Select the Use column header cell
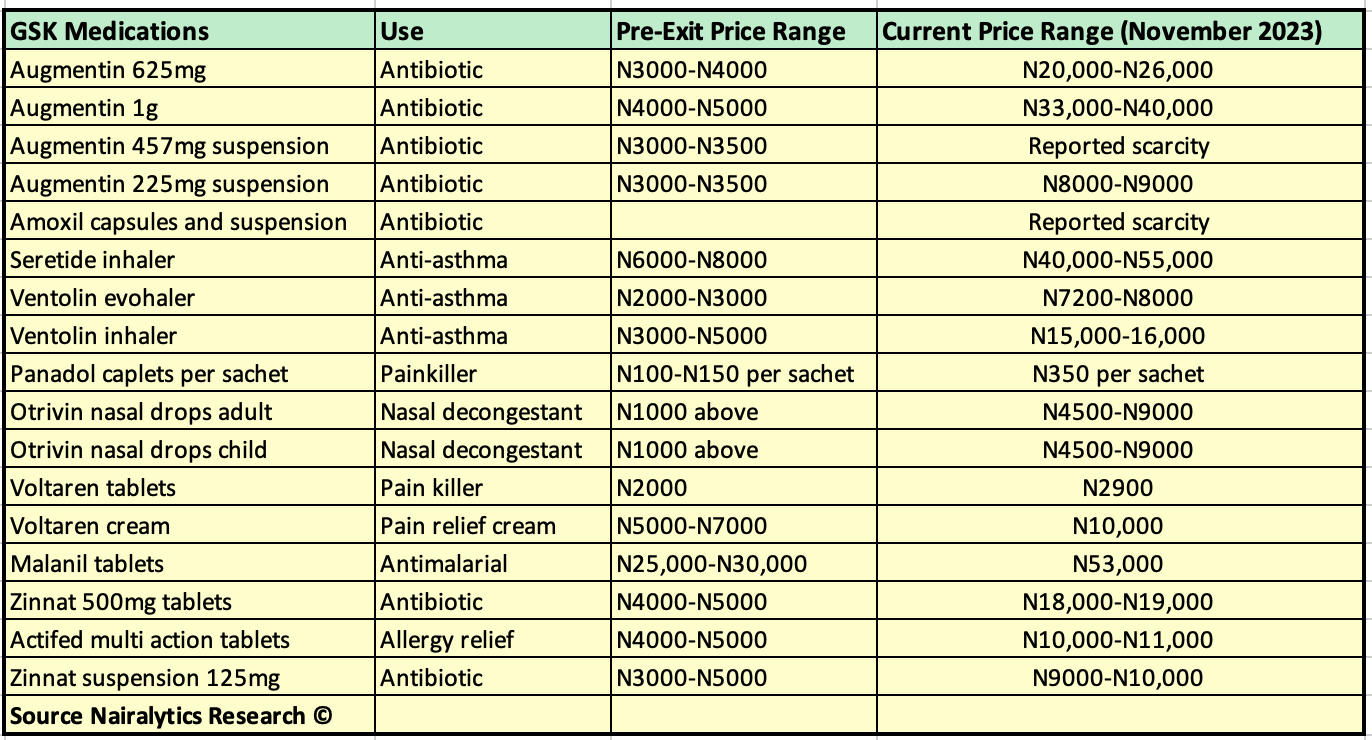Image resolution: width=1372 pixels, height=740 pixels. [493, 31]
